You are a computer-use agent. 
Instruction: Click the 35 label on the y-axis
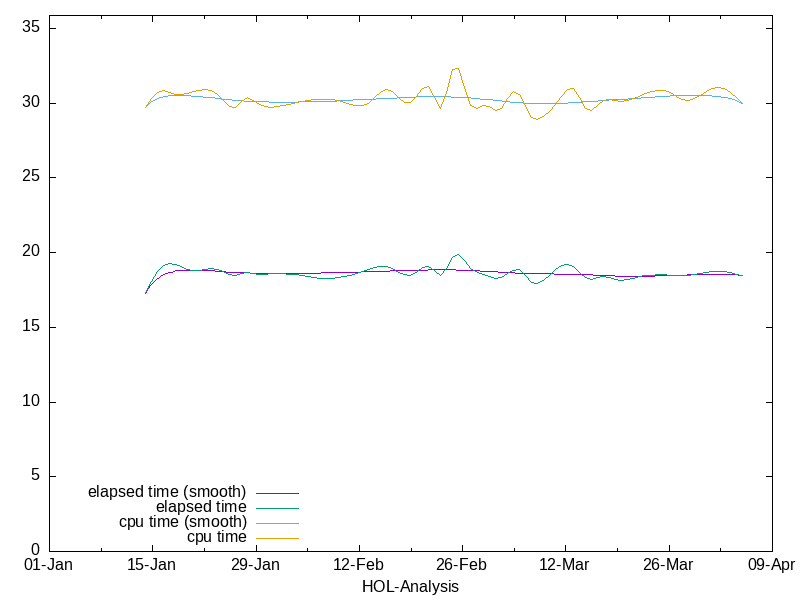[30, 28]
